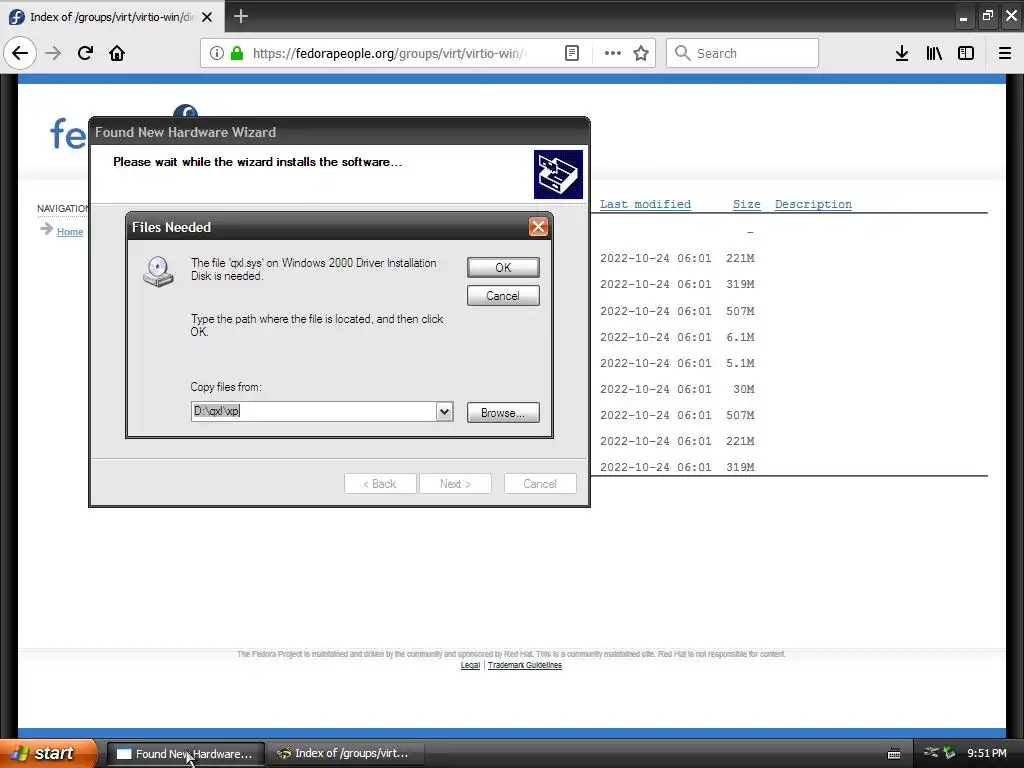Viewport: 1024px width, 768px height.
Task: Click the keyboard icon in system tray
Action: coord(894,754)
